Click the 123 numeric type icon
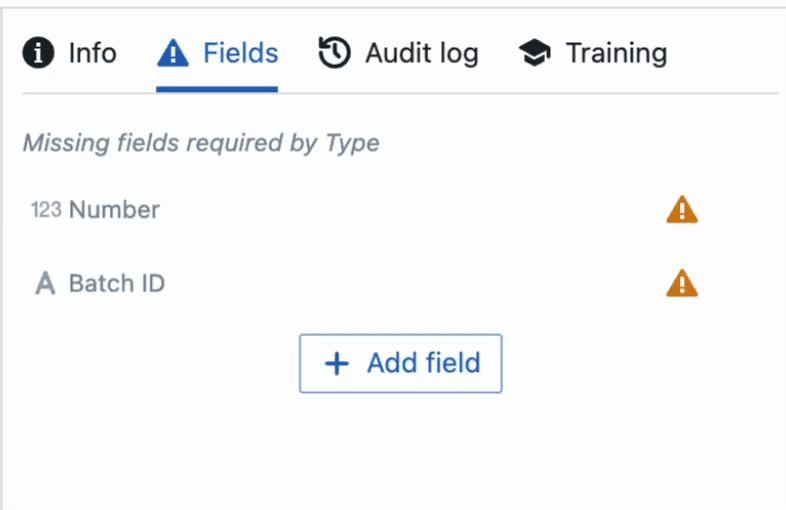 tap(46, 210)
